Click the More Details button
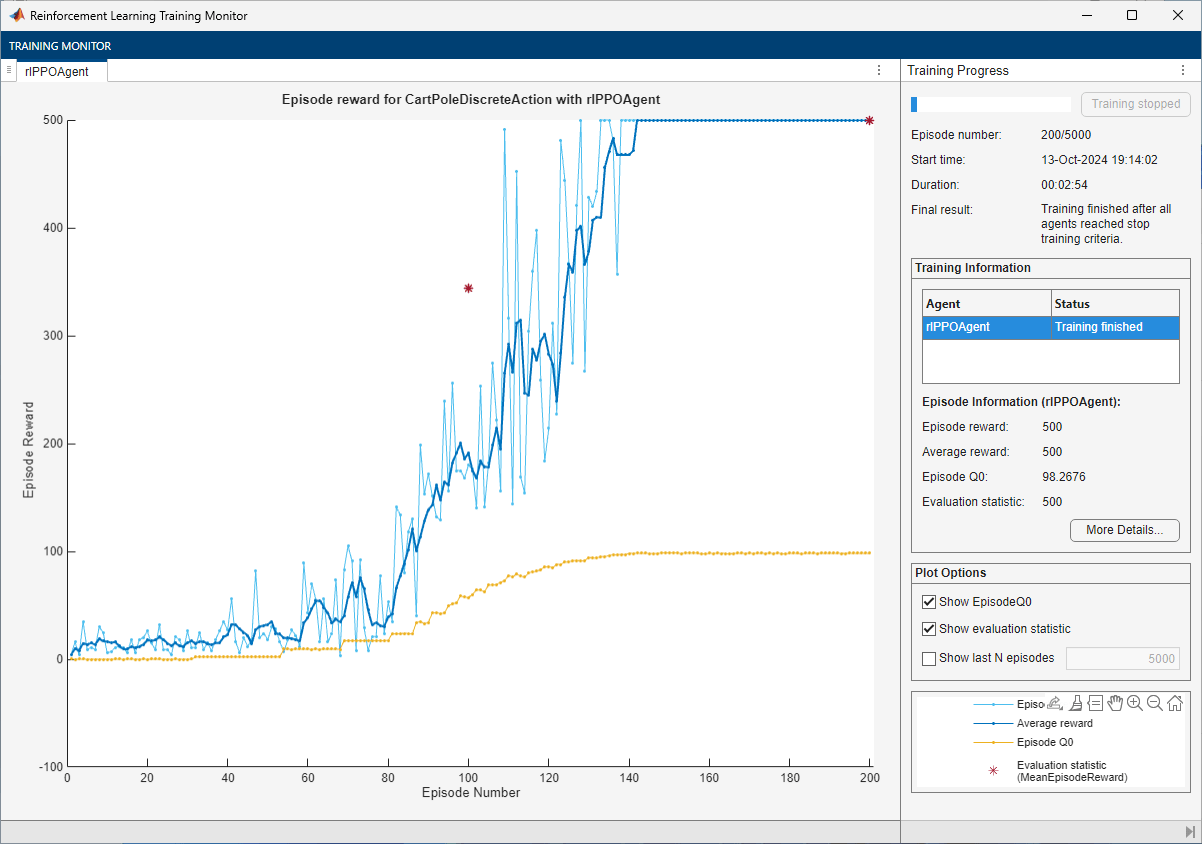The image size is (1202, 844). tap(1124, 530)
